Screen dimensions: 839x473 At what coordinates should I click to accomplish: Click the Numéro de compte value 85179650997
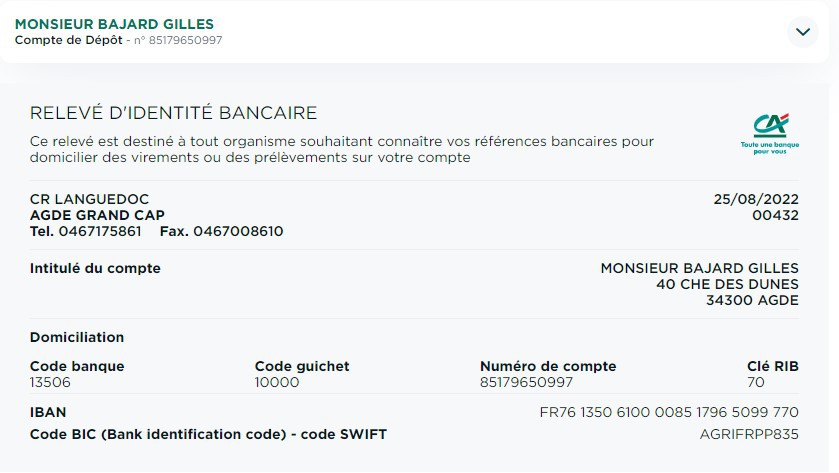(x=526, y=382)
